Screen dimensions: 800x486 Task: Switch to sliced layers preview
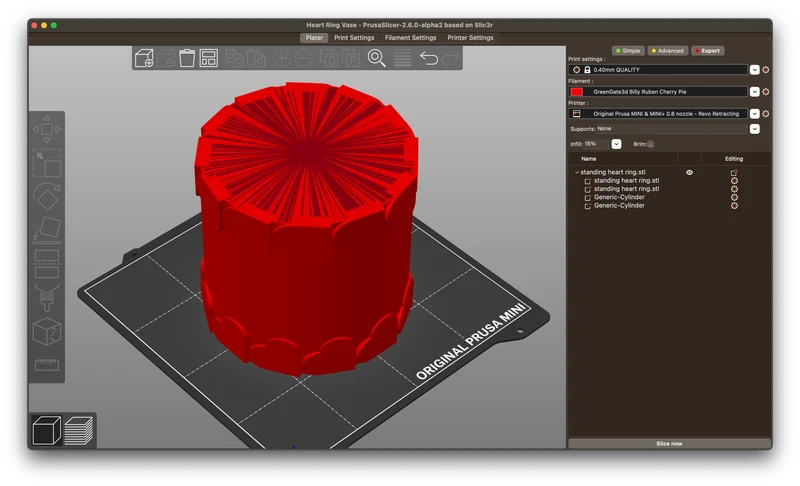[79, 430]
